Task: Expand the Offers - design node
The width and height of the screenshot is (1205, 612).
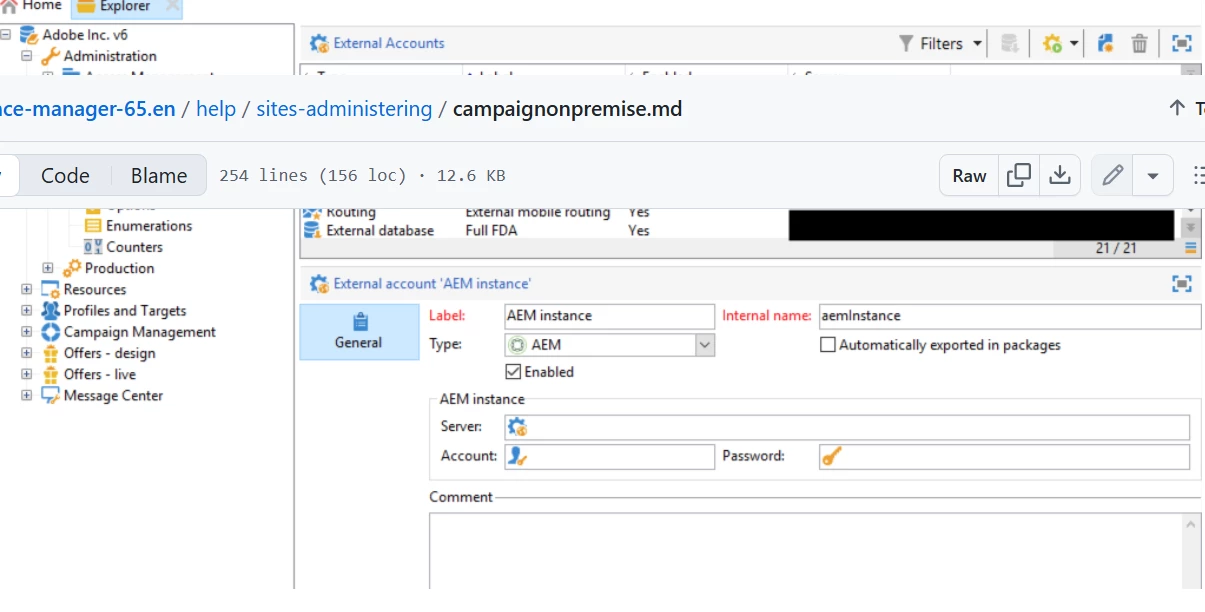Action: click(27, 353)
